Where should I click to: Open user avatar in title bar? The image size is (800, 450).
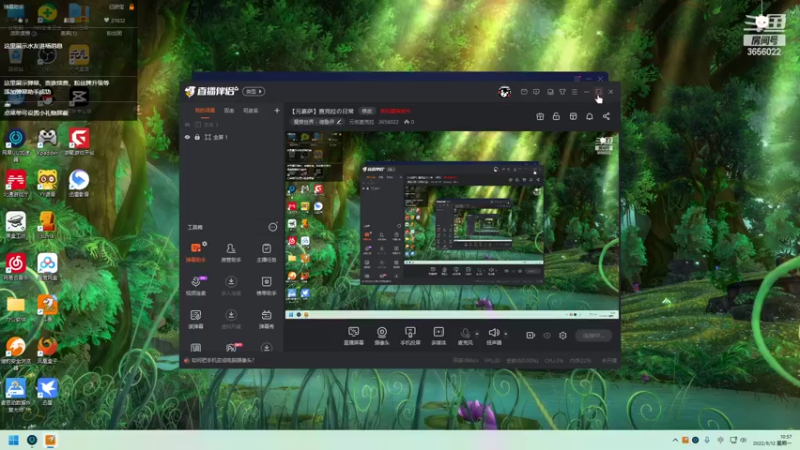(x=505, y=92)
